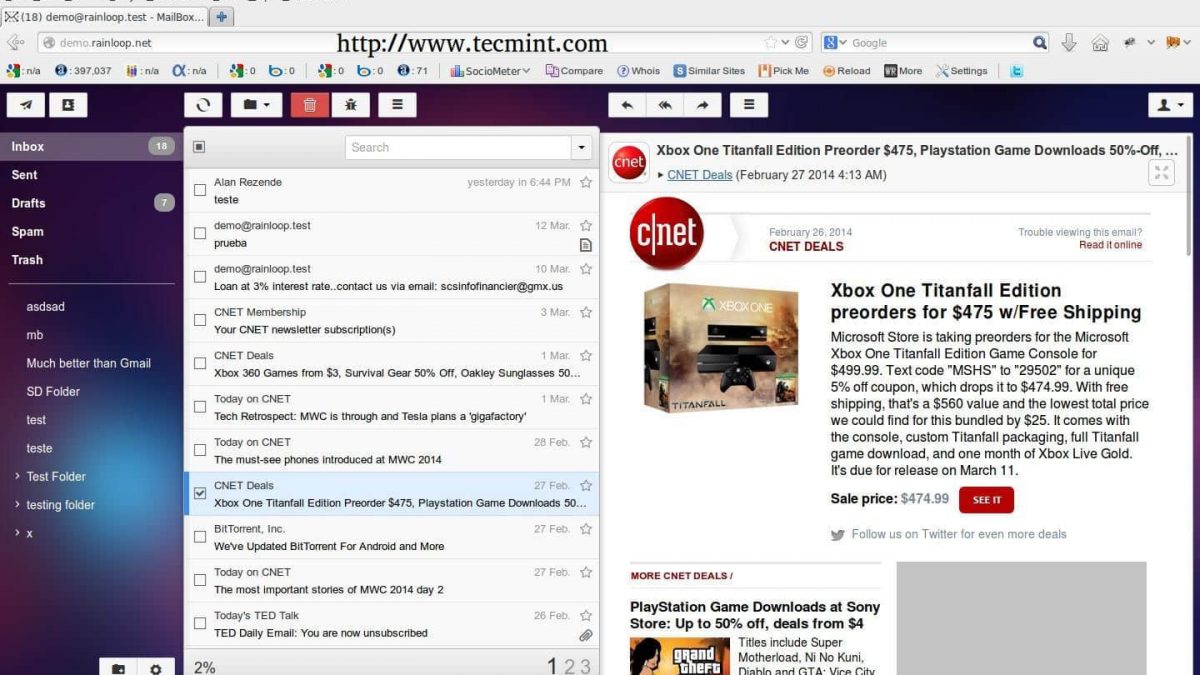1200x675 pixels.
Task: Toggle fullscreen view of the open message
Action: [1161, 173]
